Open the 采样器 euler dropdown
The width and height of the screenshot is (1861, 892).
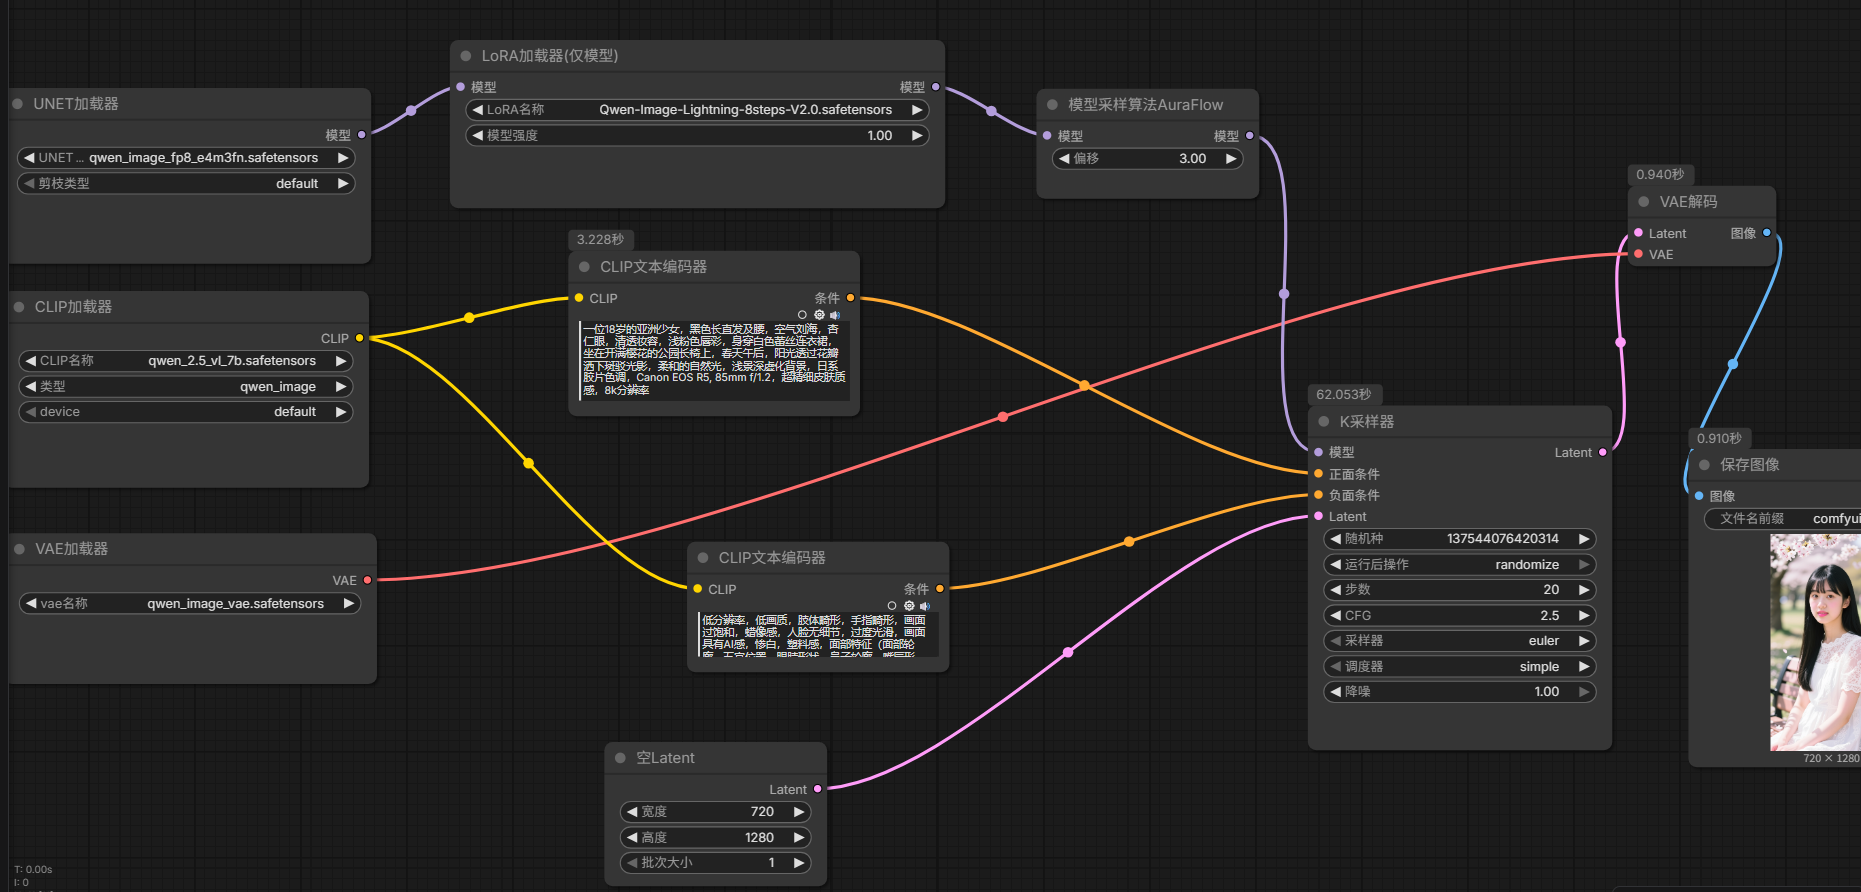(1459, 641)
